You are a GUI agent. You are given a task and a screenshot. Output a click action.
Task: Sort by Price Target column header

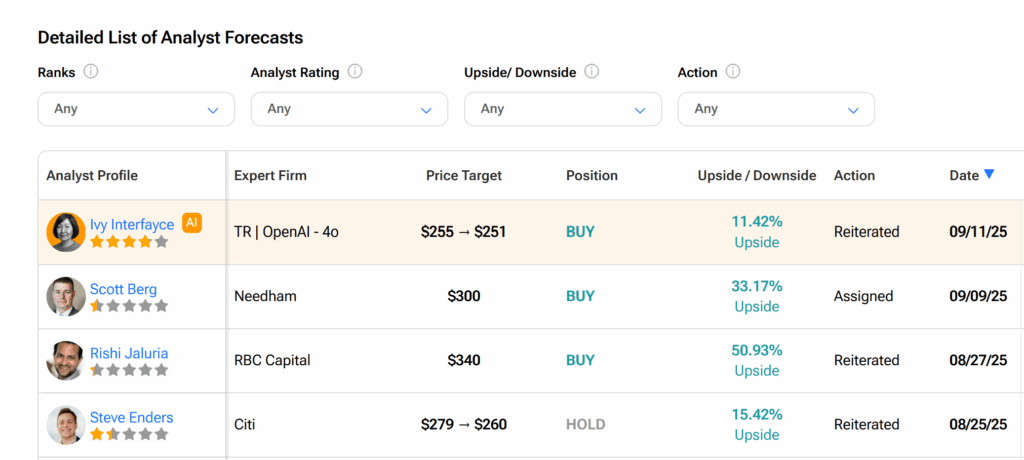(463, 176)
